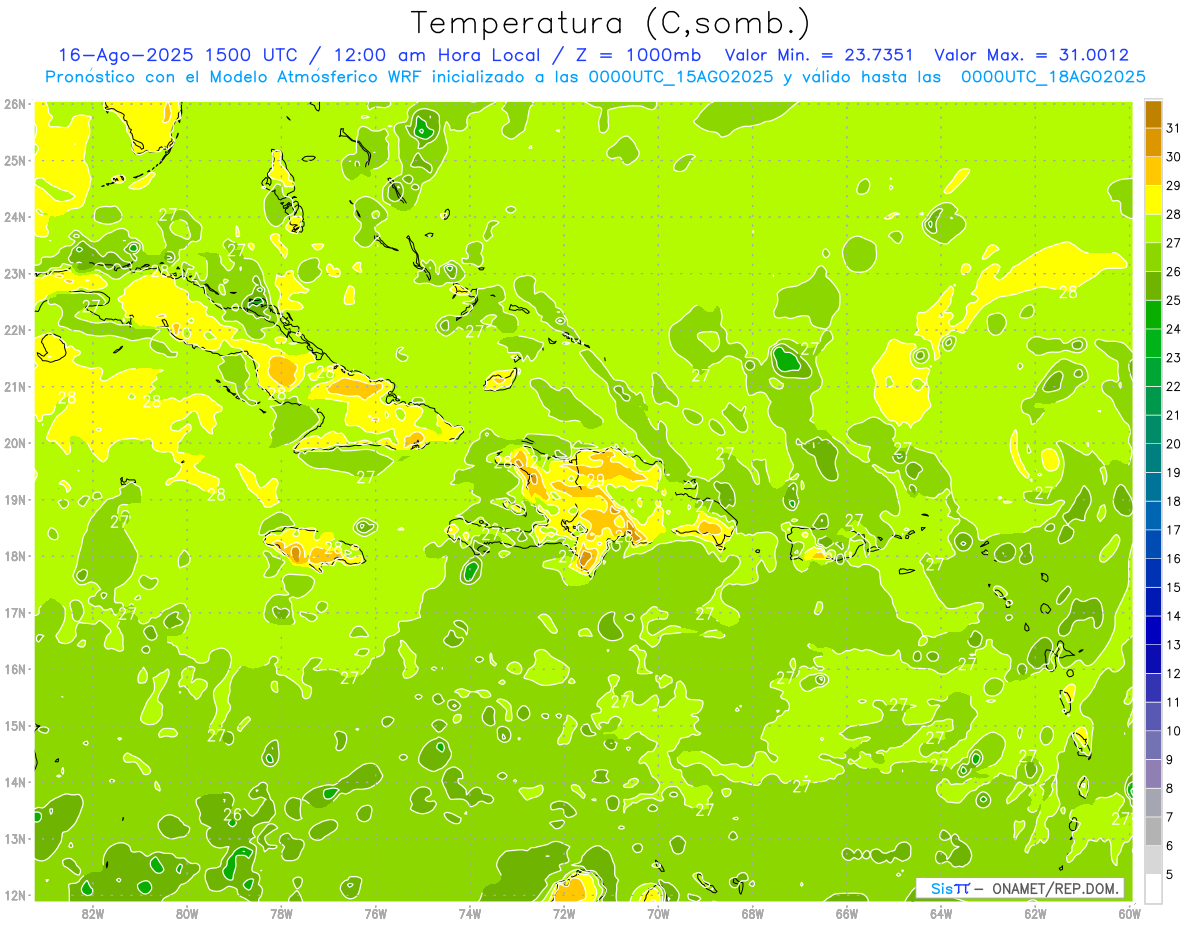This screenshot has height=927, width=1200.
Task: Click the 'Z = 1000mb' level text
Action: pos(634,55)
